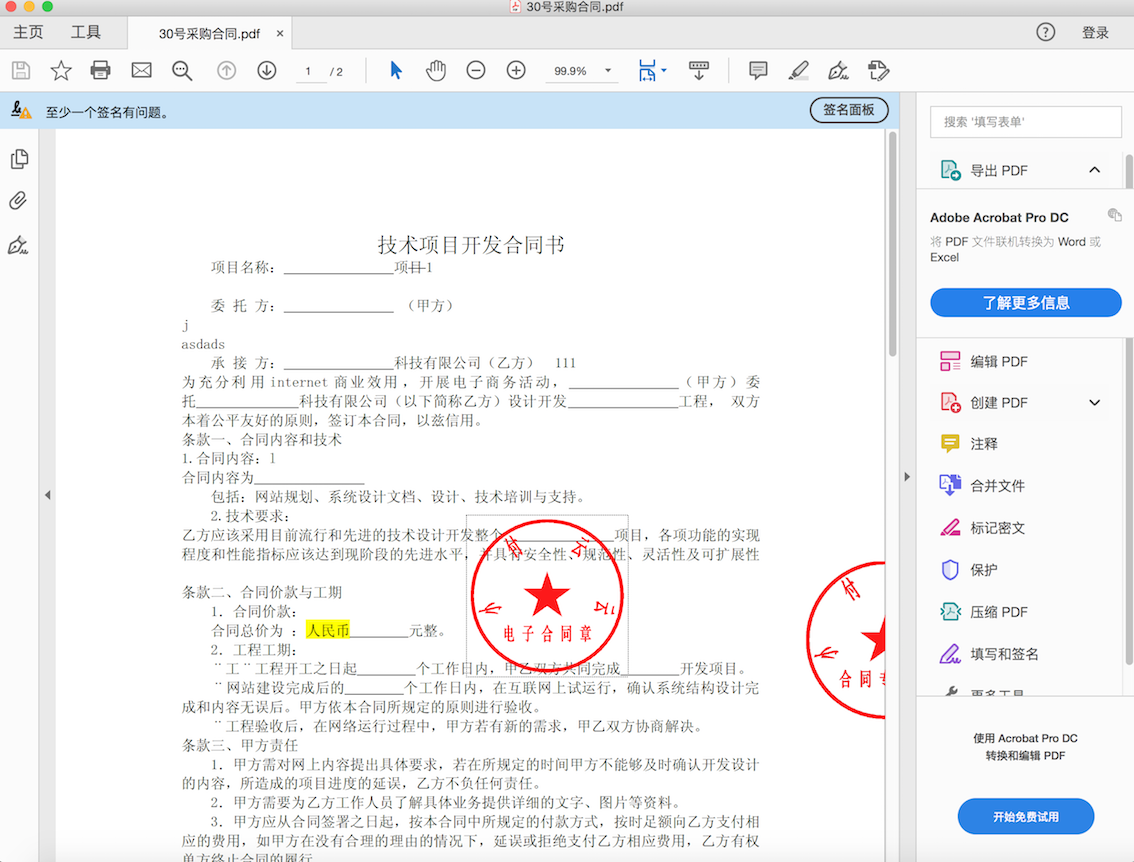
Task: Select the 30号采购合同.pdf document tab
Action: 209,34
